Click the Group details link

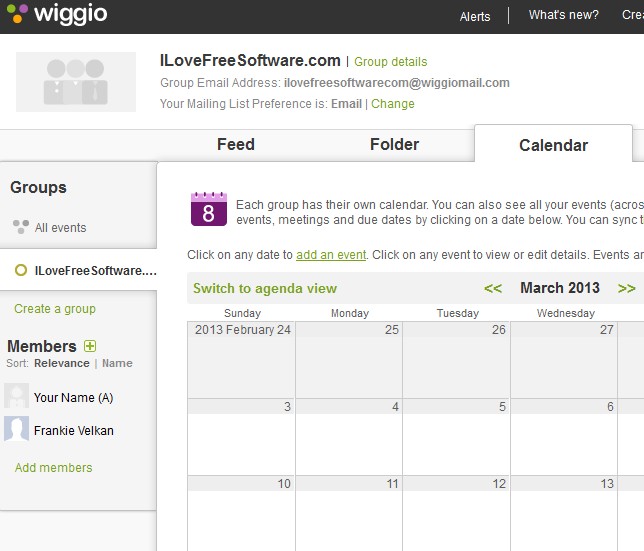pos(390,62)
